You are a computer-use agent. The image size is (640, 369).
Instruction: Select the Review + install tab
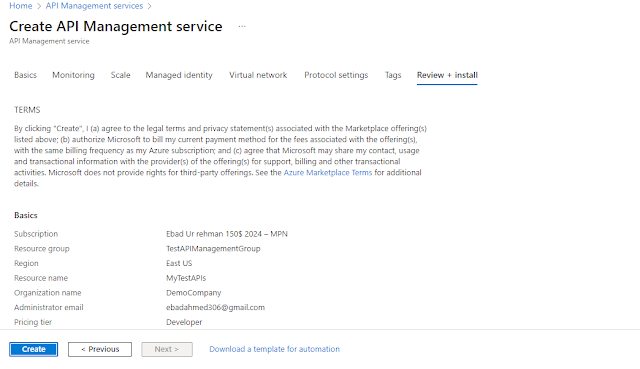447,75
